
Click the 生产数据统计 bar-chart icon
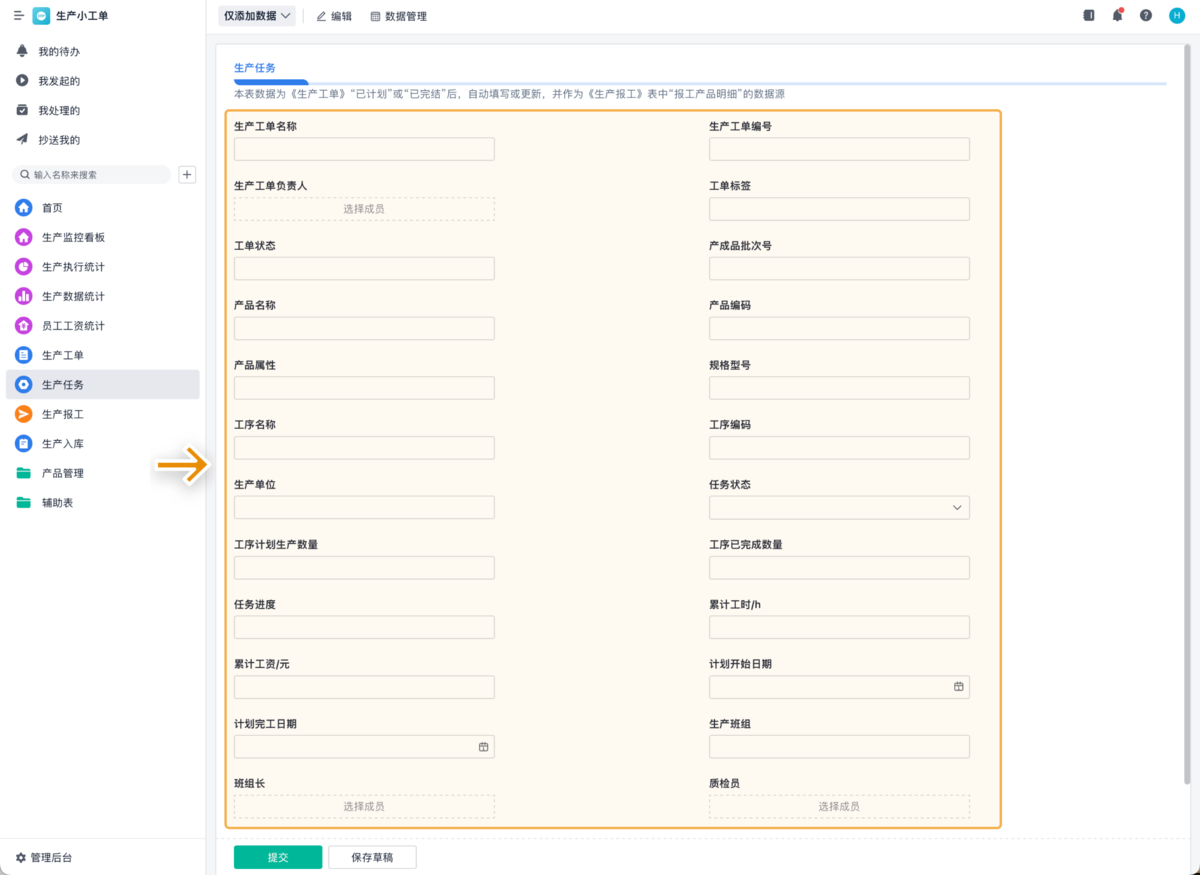(24, 296)
